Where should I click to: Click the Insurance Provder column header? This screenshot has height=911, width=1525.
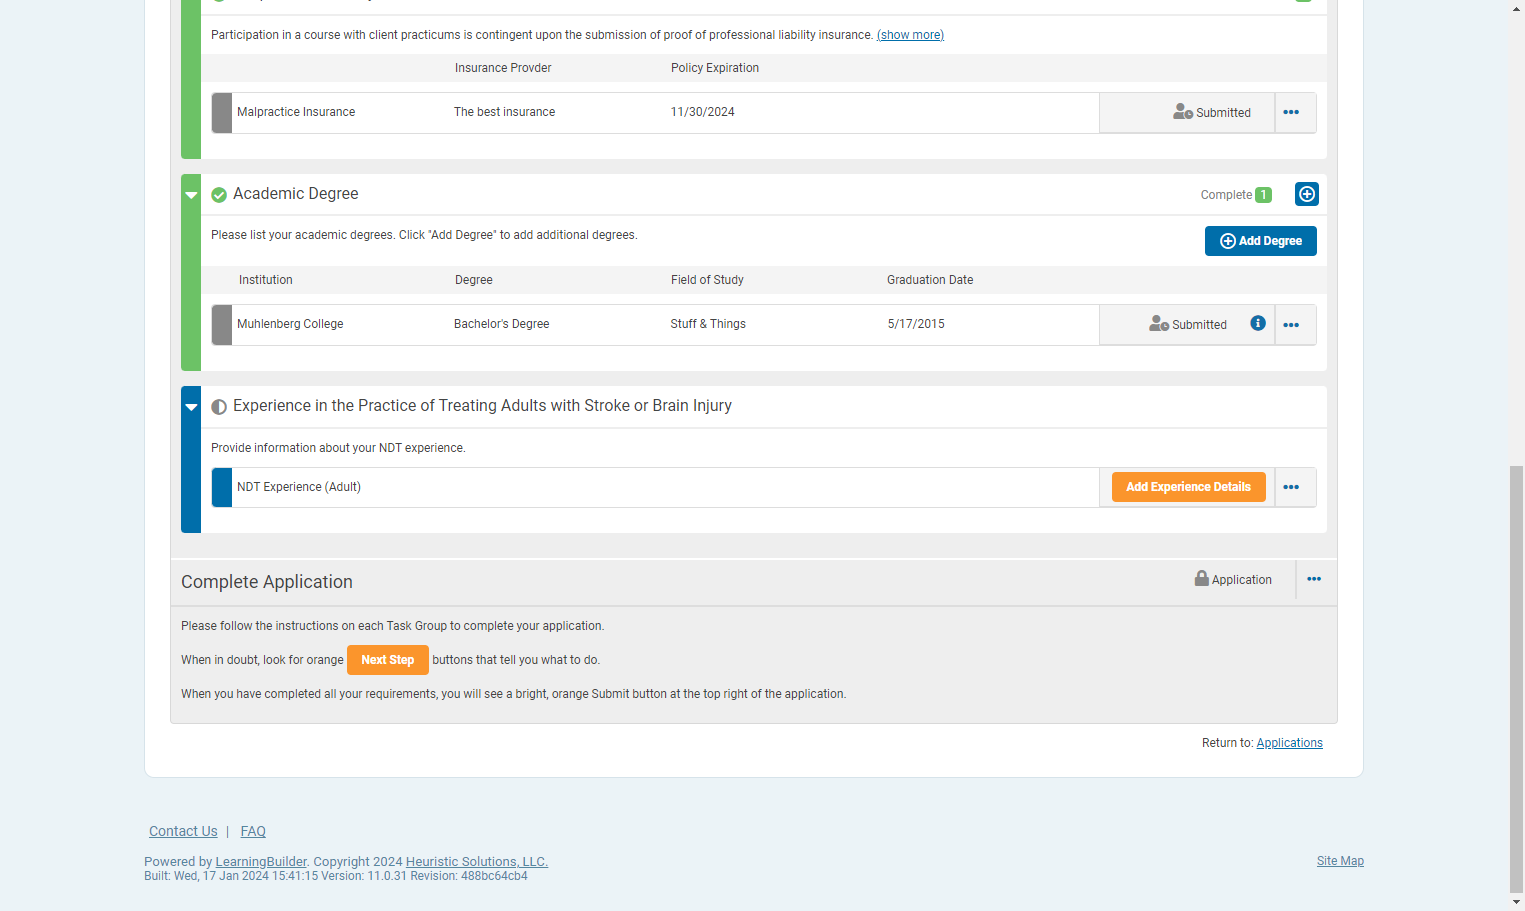(503, 68)
